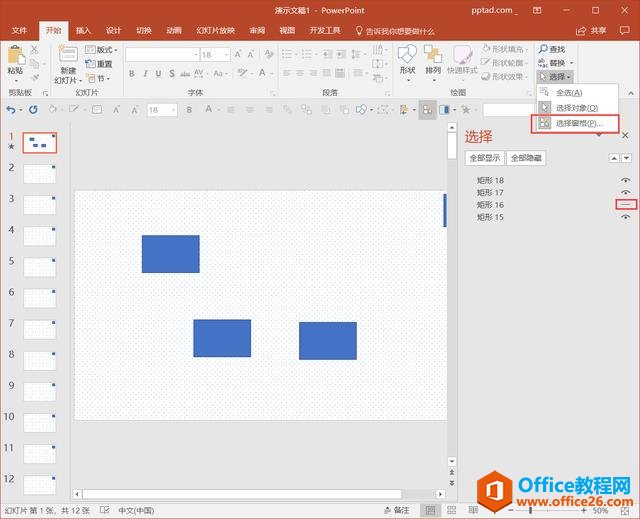Click the Comments speech bubble icon
Screen dimensions: 640x519
click(624, 31)
